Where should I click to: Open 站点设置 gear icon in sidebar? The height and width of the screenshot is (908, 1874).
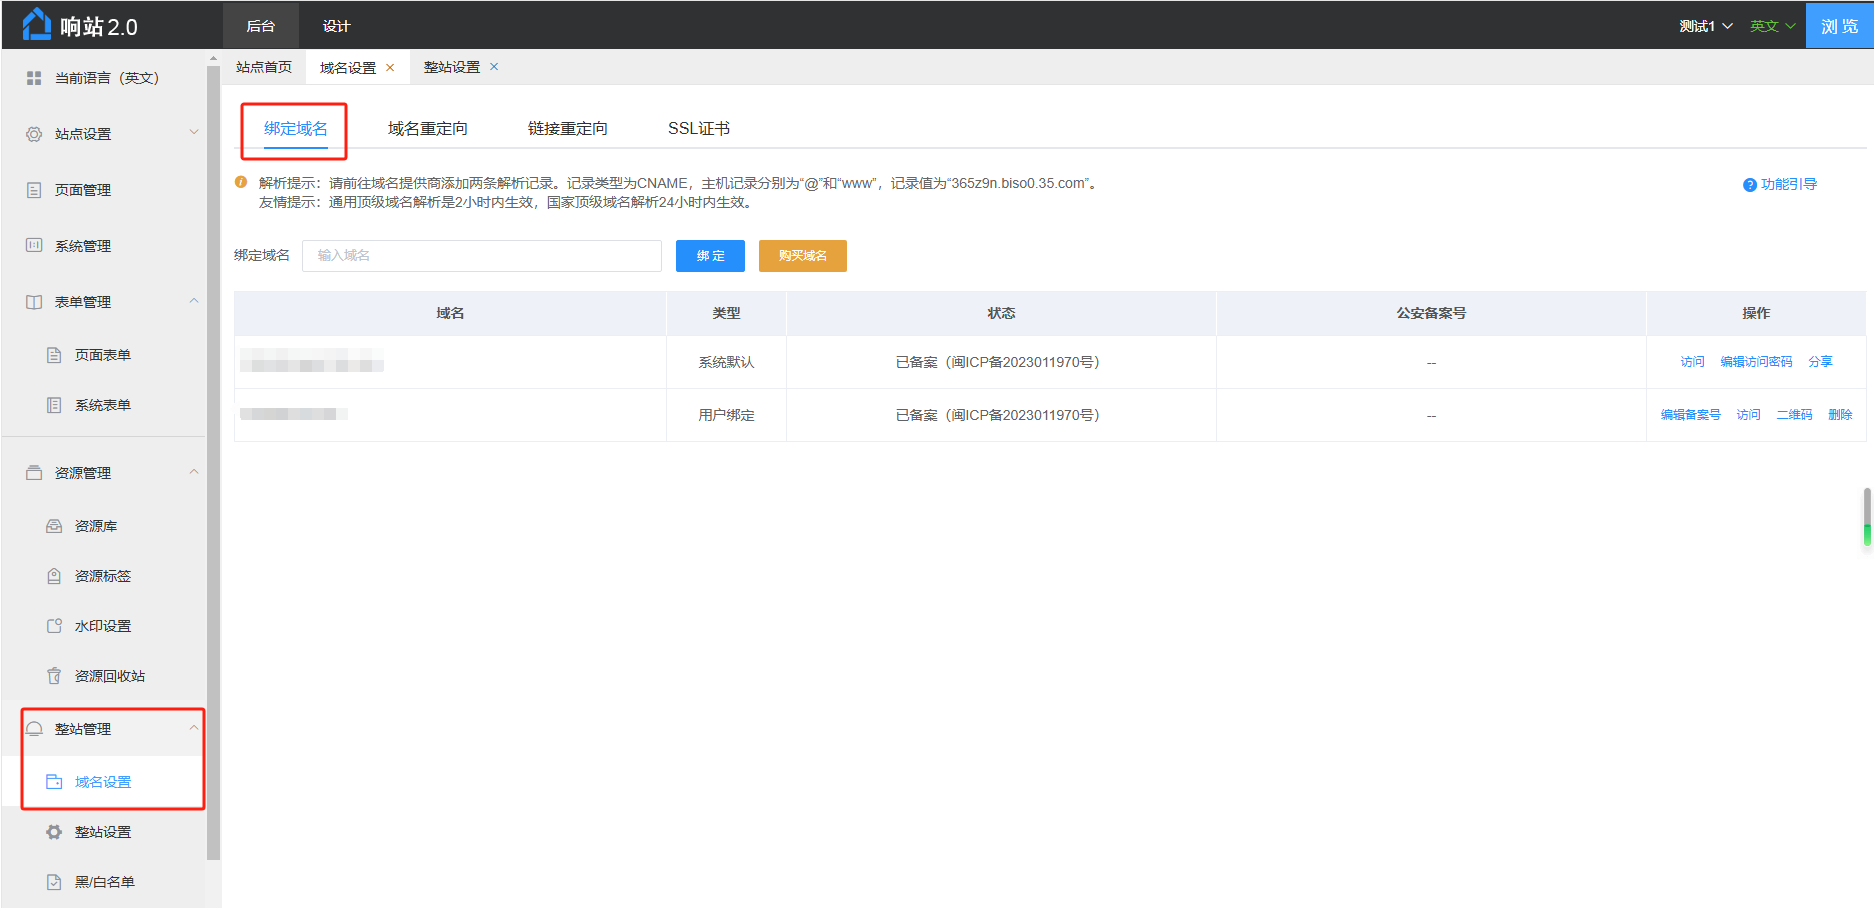point(34,134)
